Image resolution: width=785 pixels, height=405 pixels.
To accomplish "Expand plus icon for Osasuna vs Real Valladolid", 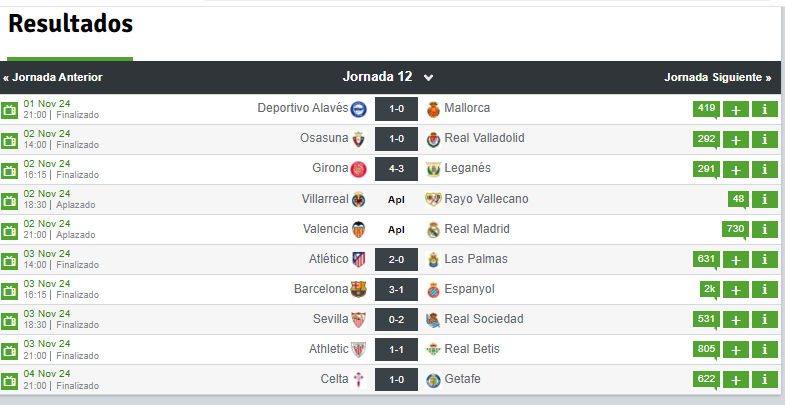I will click(x=735, y=139).
